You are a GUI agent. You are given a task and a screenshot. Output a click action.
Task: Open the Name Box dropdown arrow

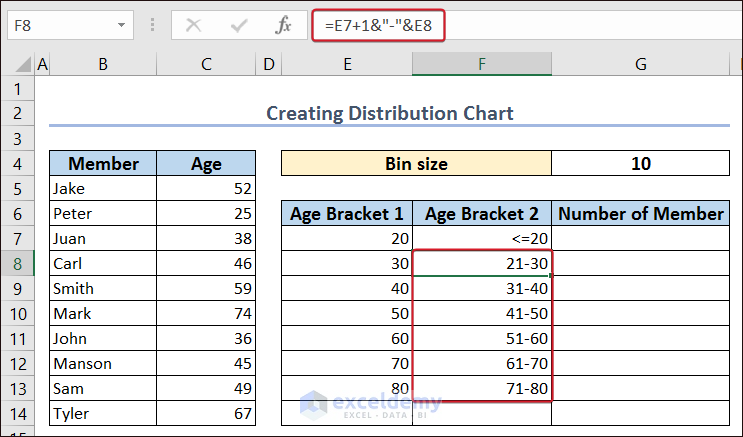click(x=122, y=26)
